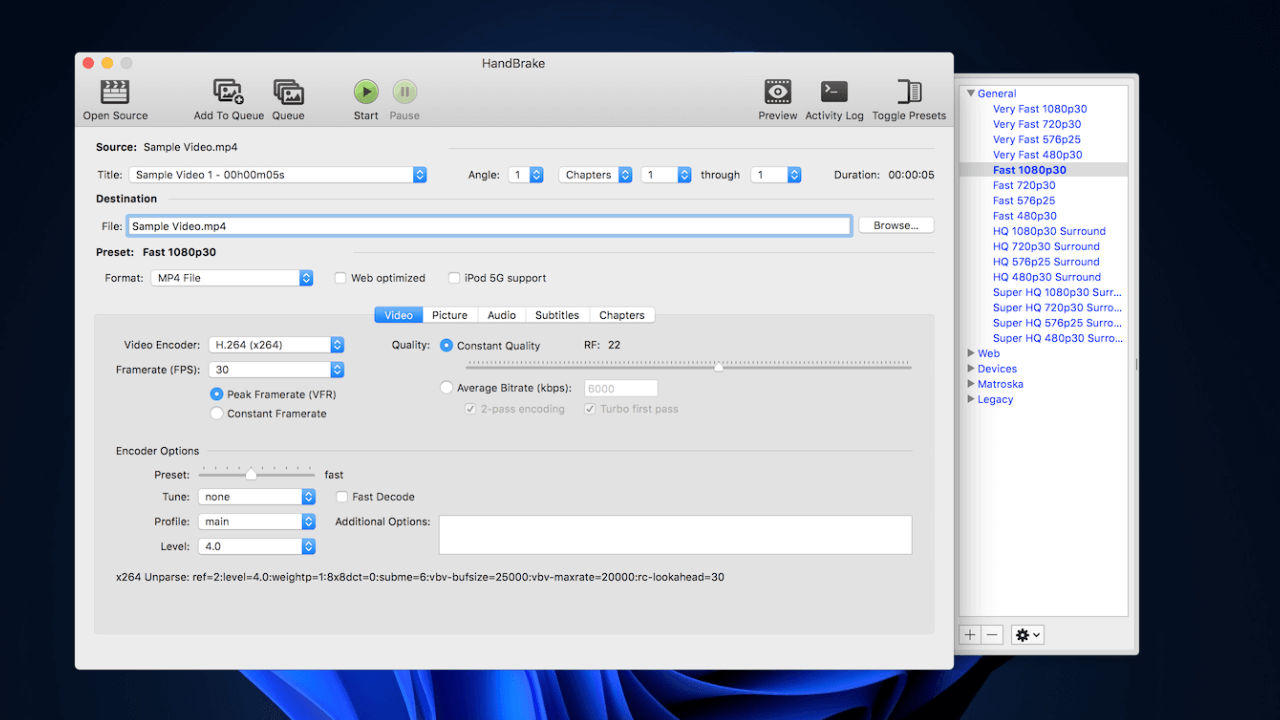Select Very Fast 720p30 preset
This screenshot has height=720, width=1280.
1037,124
